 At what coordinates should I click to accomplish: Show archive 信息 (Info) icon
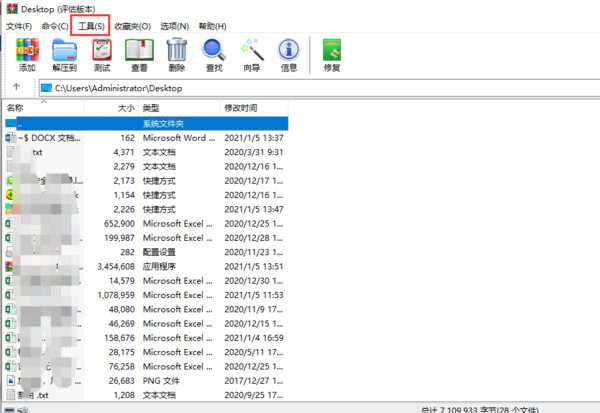289,54
